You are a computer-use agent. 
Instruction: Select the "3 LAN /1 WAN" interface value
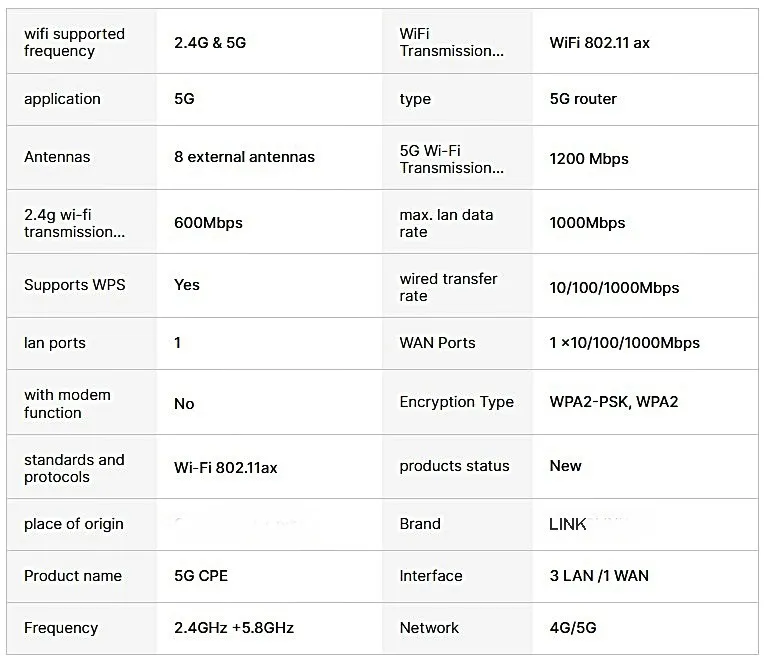tap(599, 576)
